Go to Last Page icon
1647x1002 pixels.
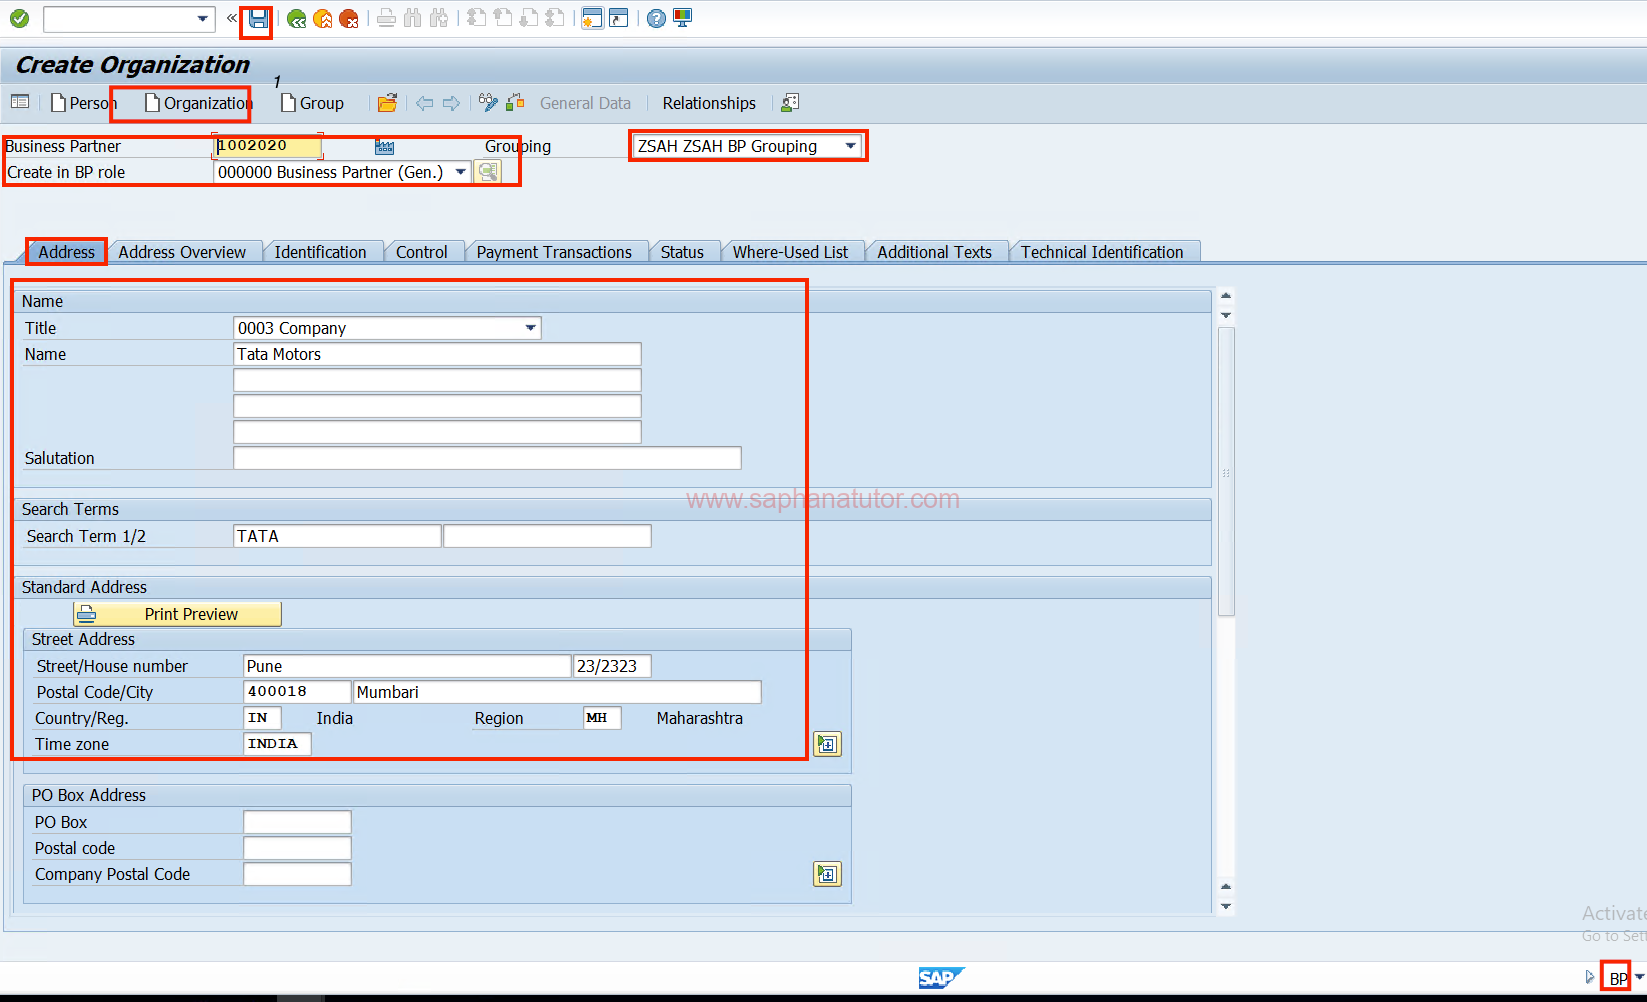coord(555,18)
